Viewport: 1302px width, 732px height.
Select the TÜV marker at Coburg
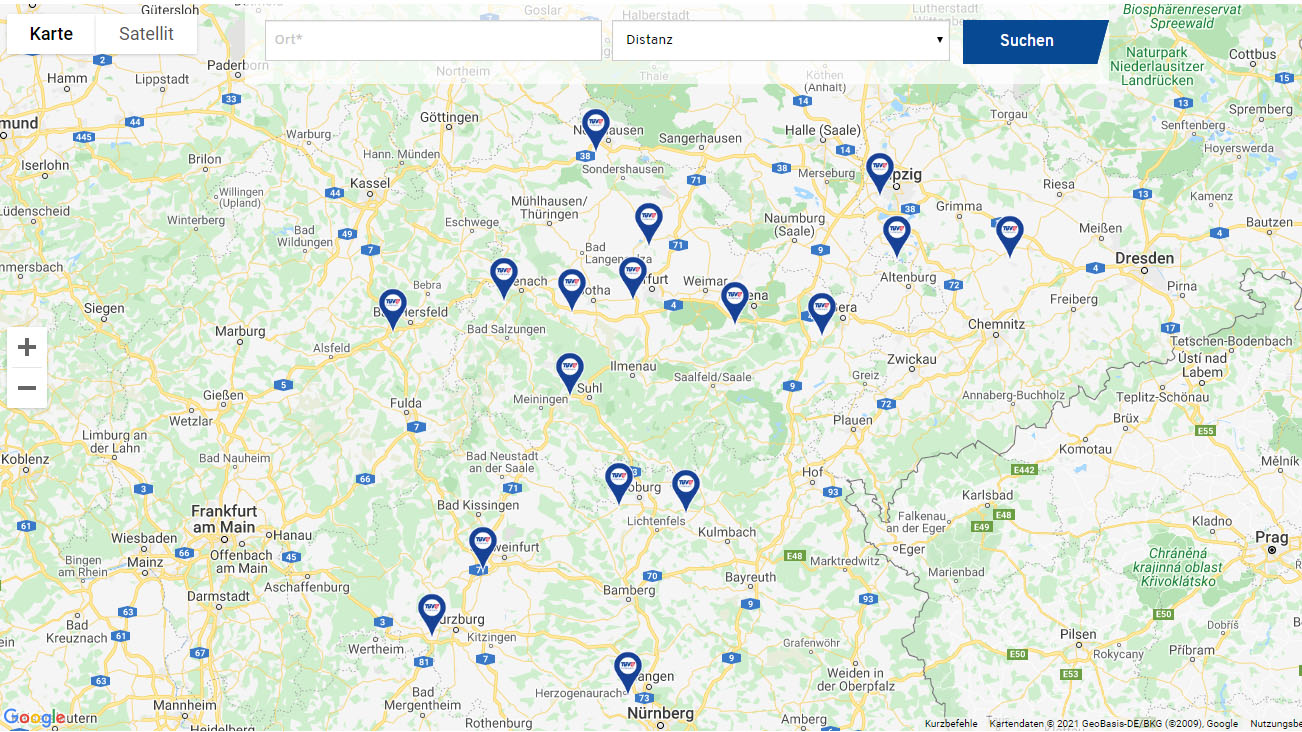click(x=619, y=480)
